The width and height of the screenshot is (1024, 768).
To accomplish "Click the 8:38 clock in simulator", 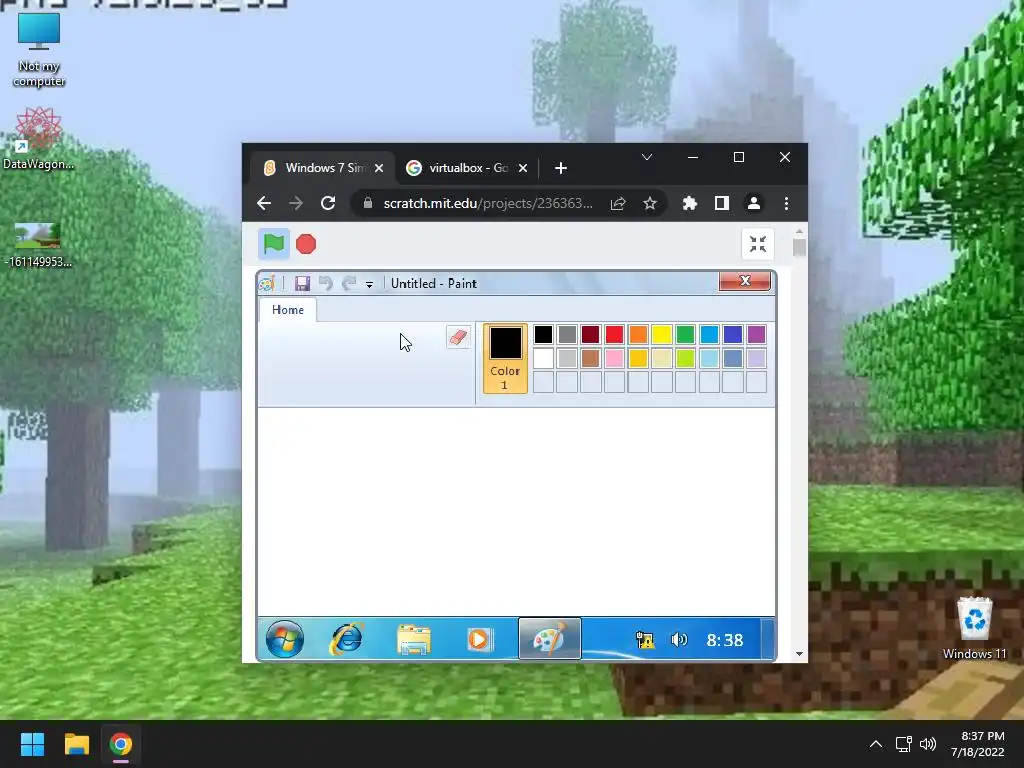I will point(725,640).
